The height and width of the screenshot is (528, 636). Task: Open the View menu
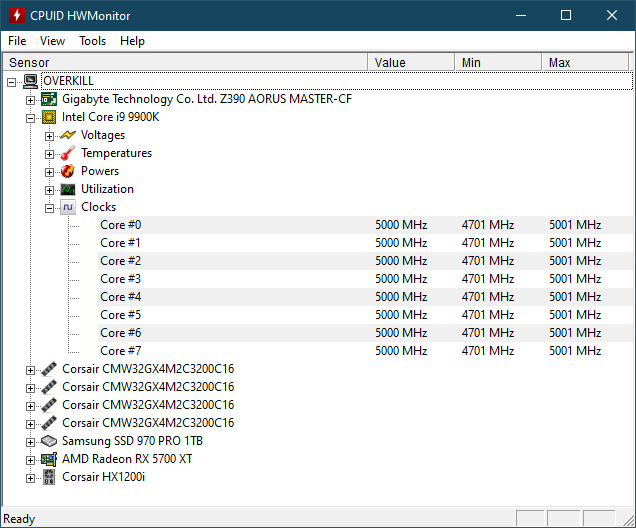(52, 41)
